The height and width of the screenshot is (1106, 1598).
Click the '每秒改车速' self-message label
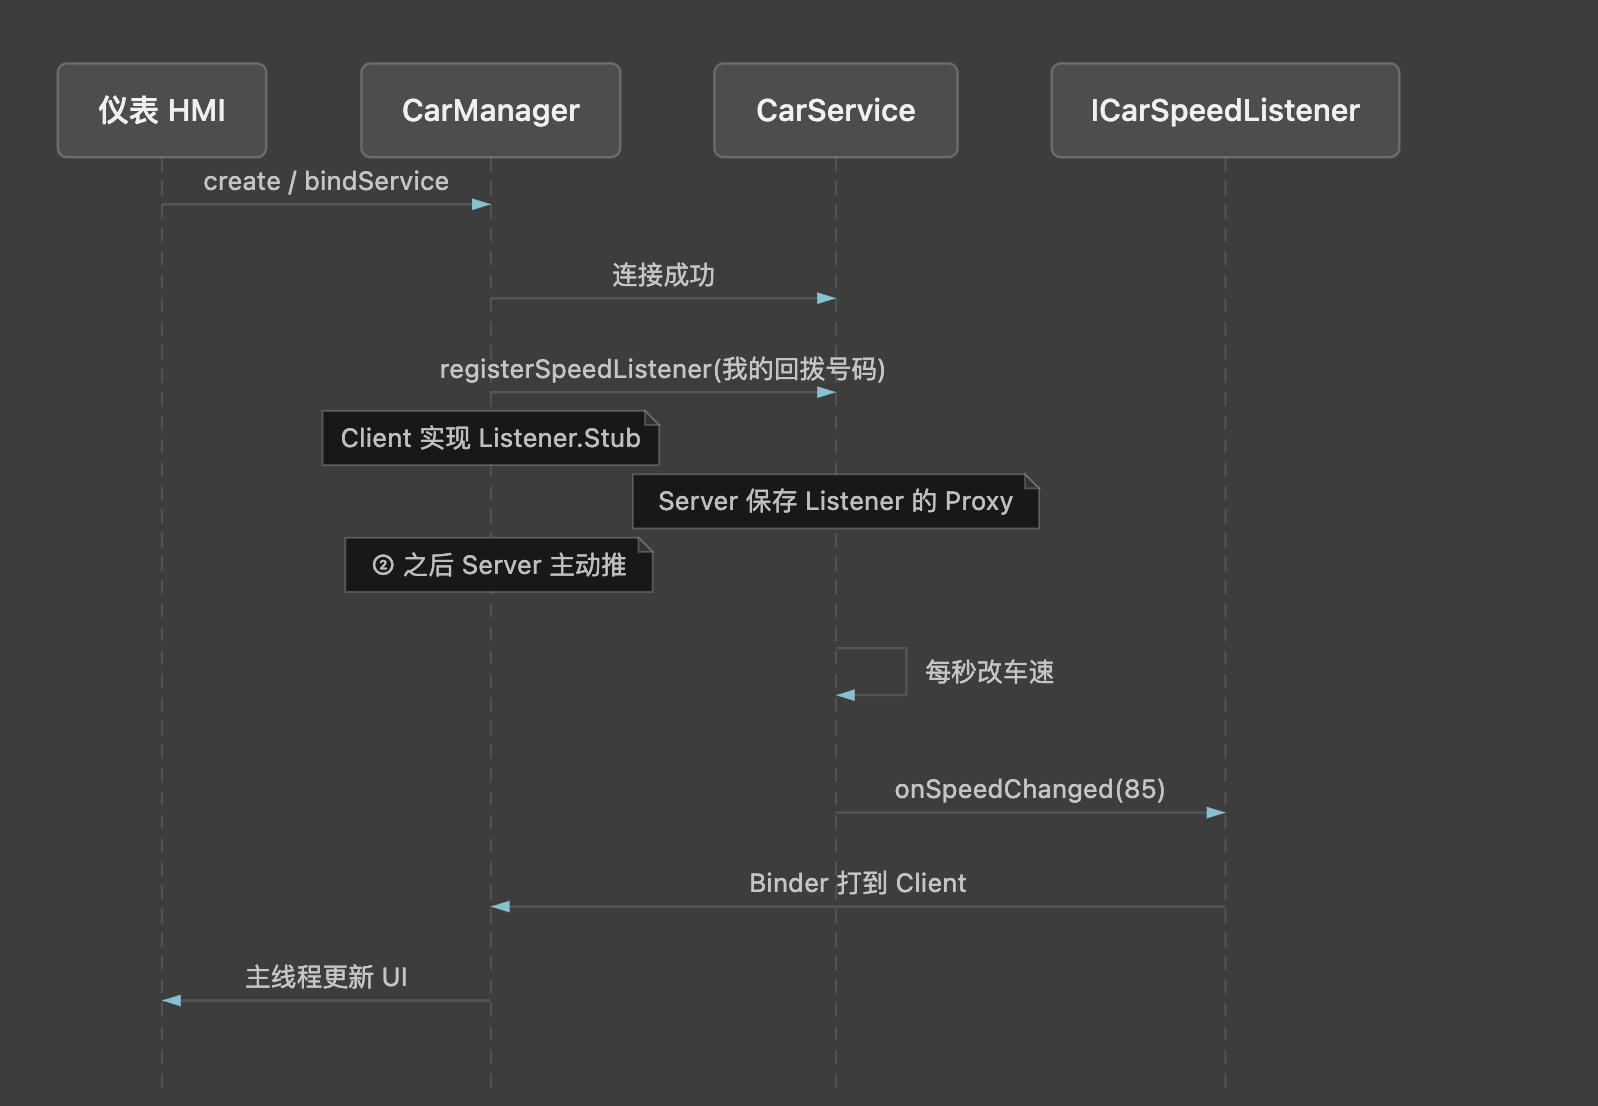tap(989, 672)
